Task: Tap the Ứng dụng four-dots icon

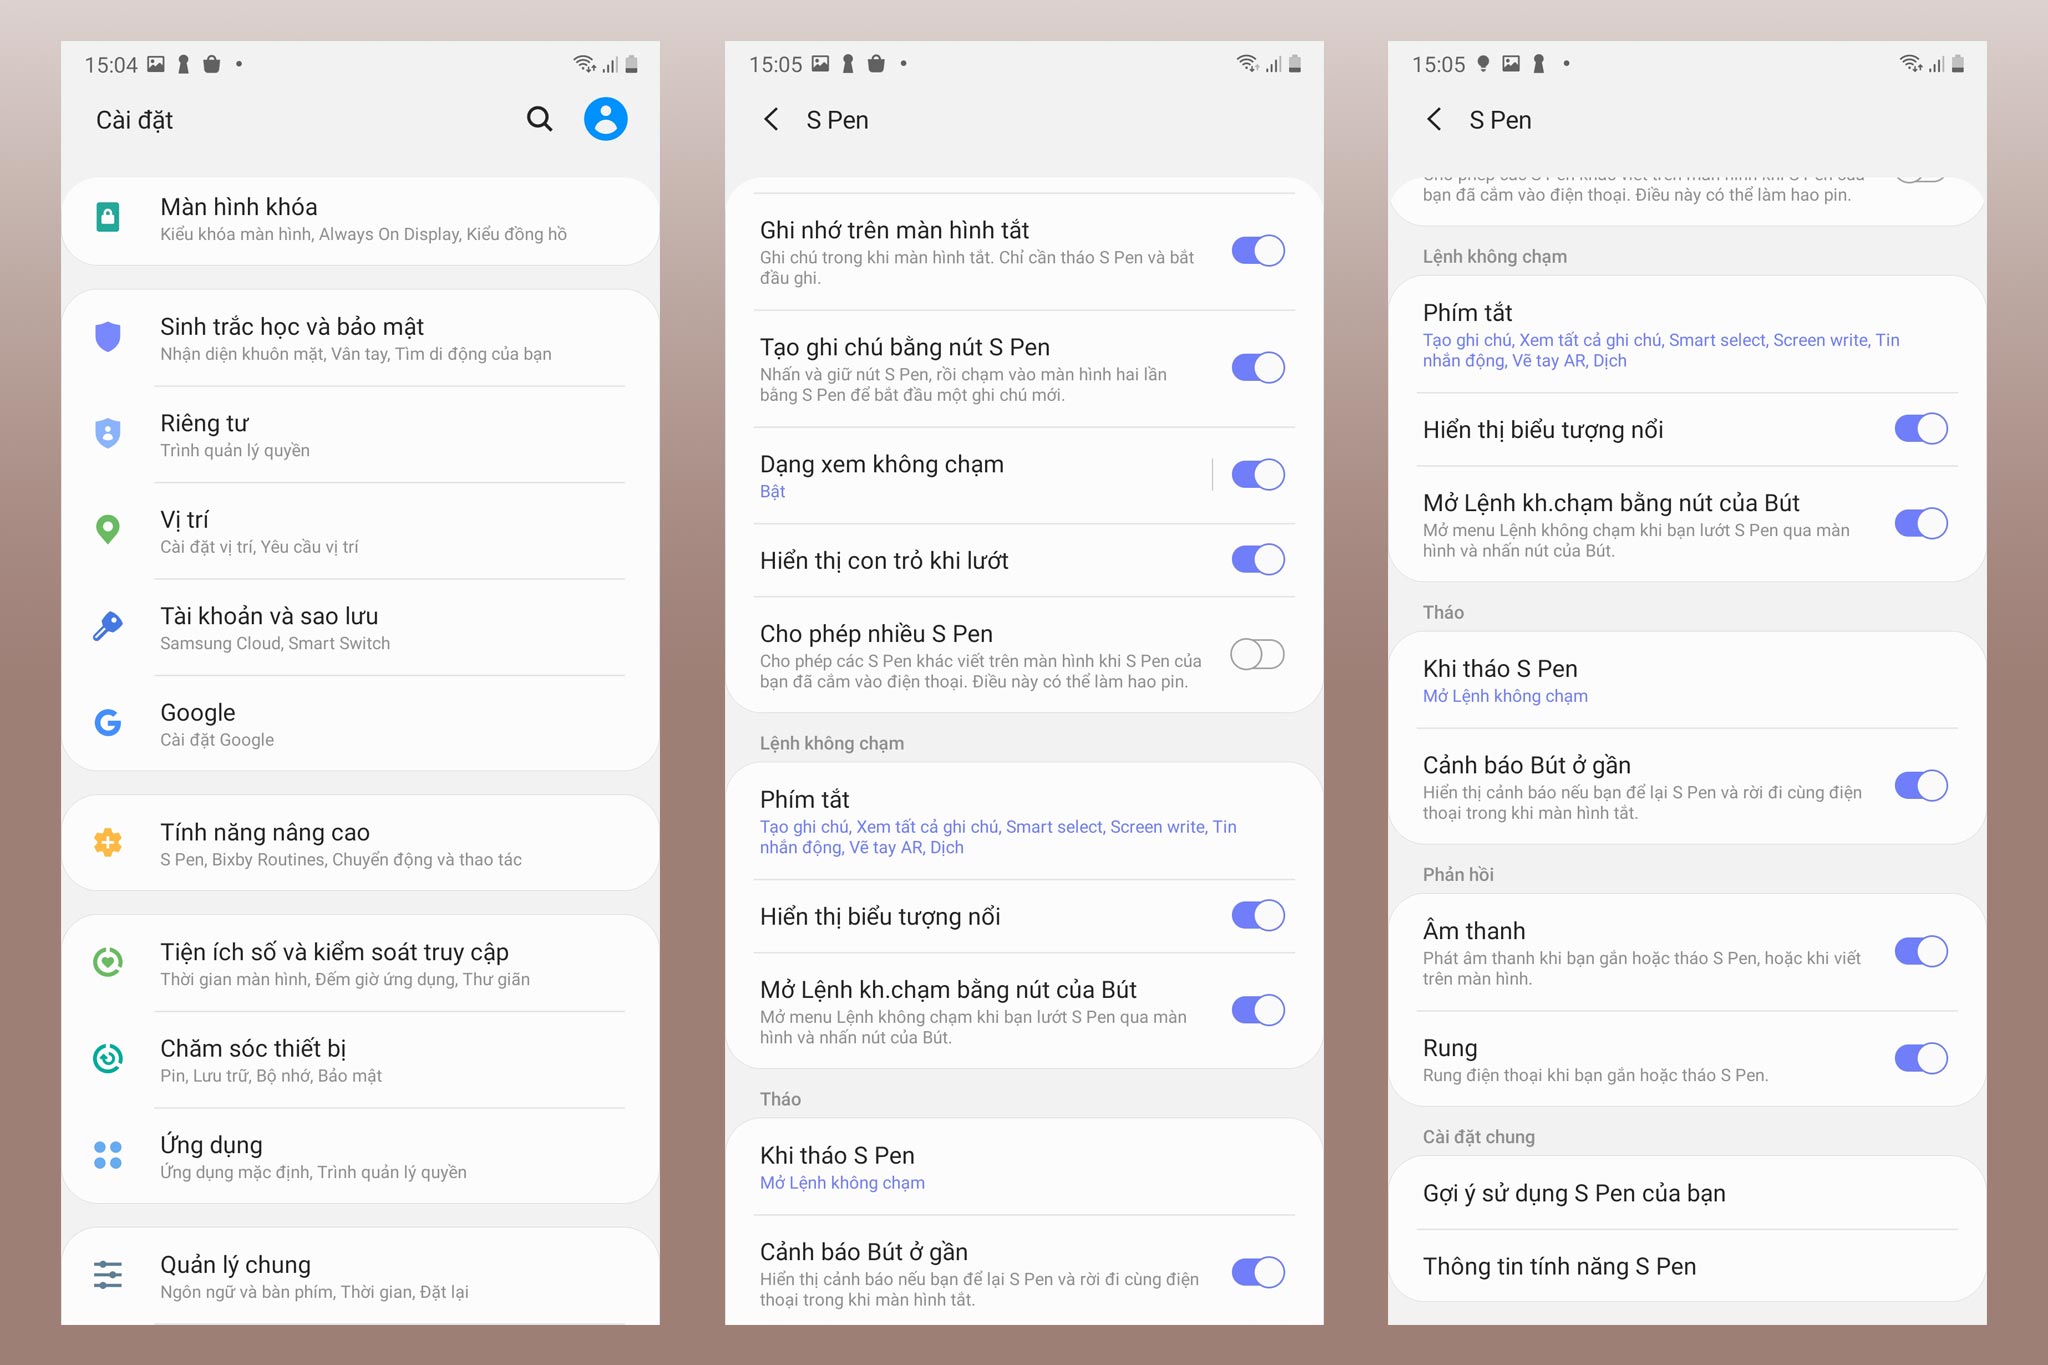Action: tap(108, 1155)
